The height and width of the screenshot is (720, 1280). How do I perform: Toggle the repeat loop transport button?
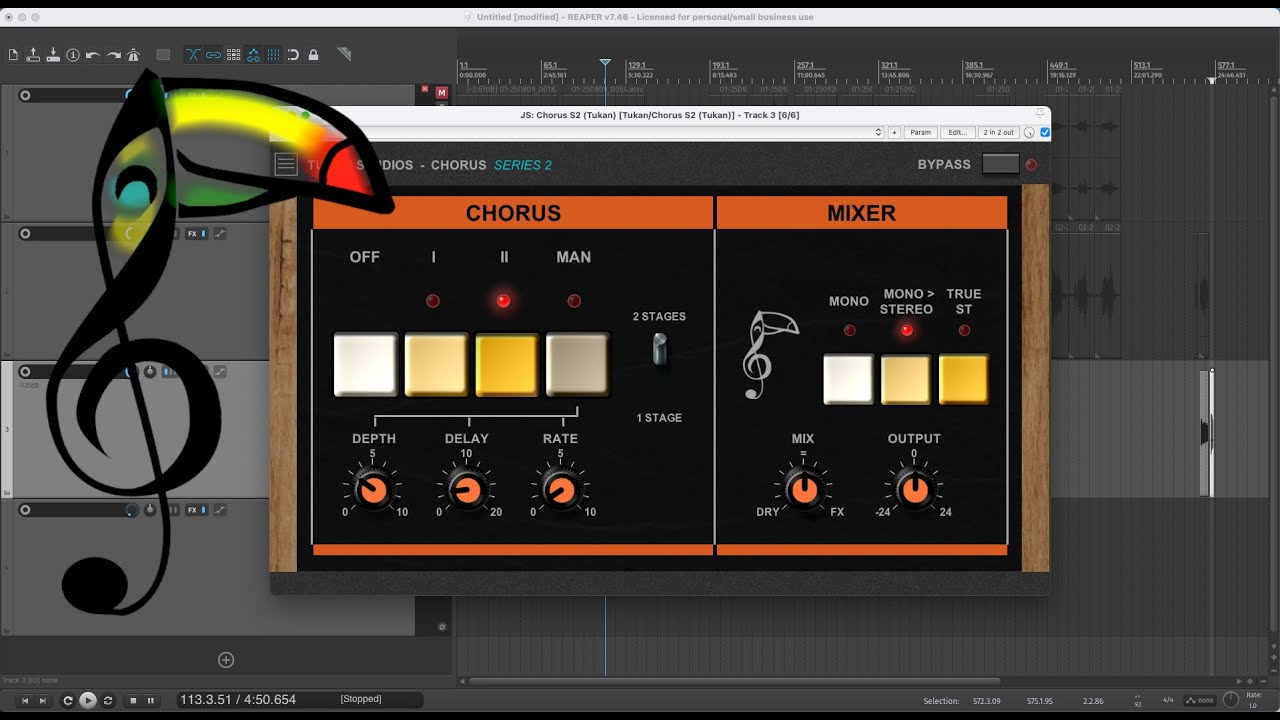[x=108, y=700]
